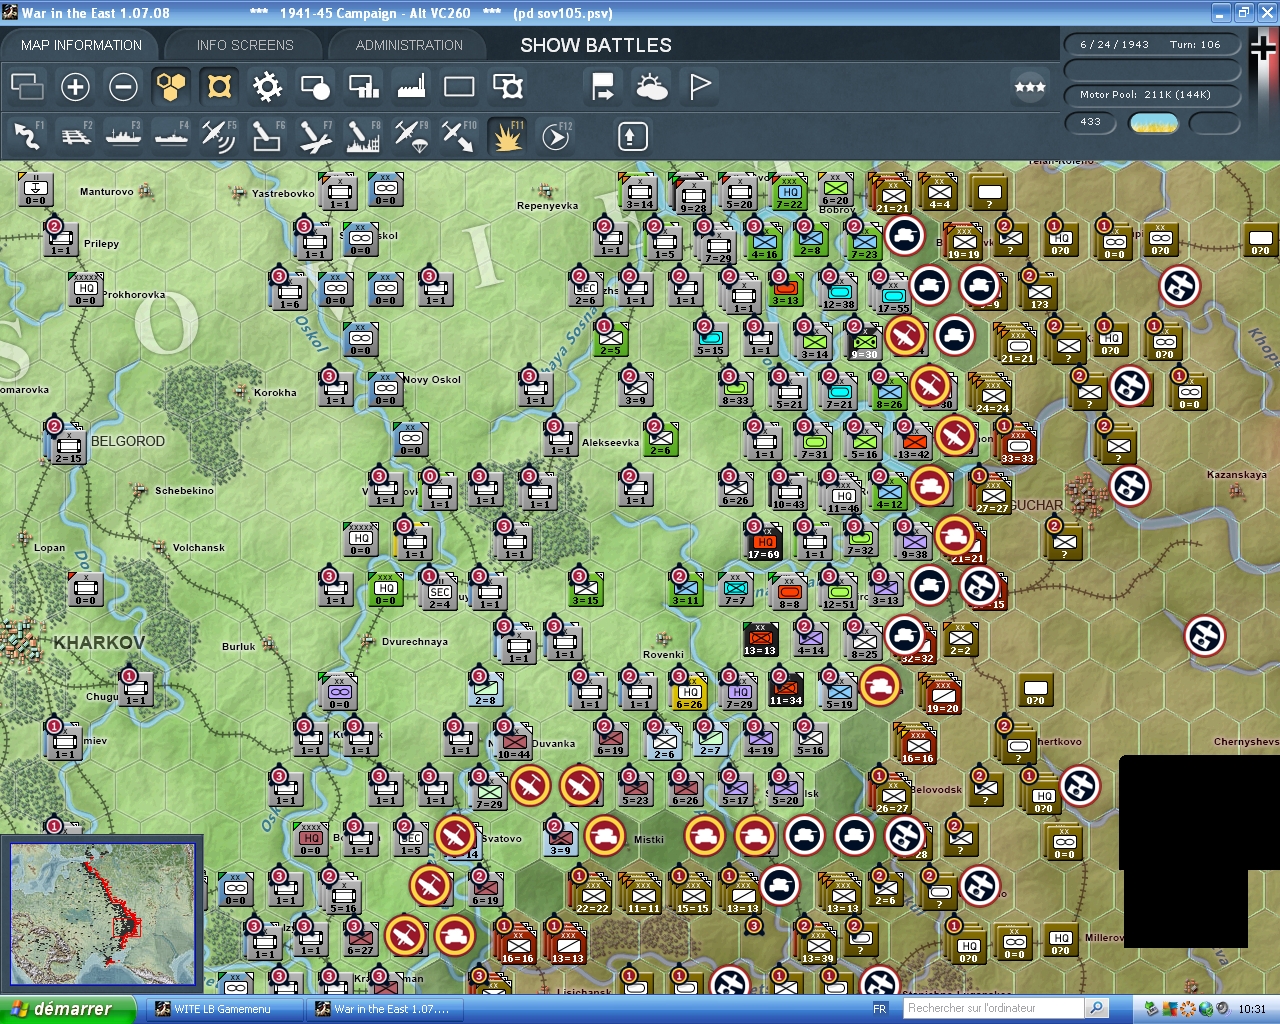This screenshot has width=1280, height=1024.
Task: Click F12 end turn arrow icon
Action: (x=555, y=135)
